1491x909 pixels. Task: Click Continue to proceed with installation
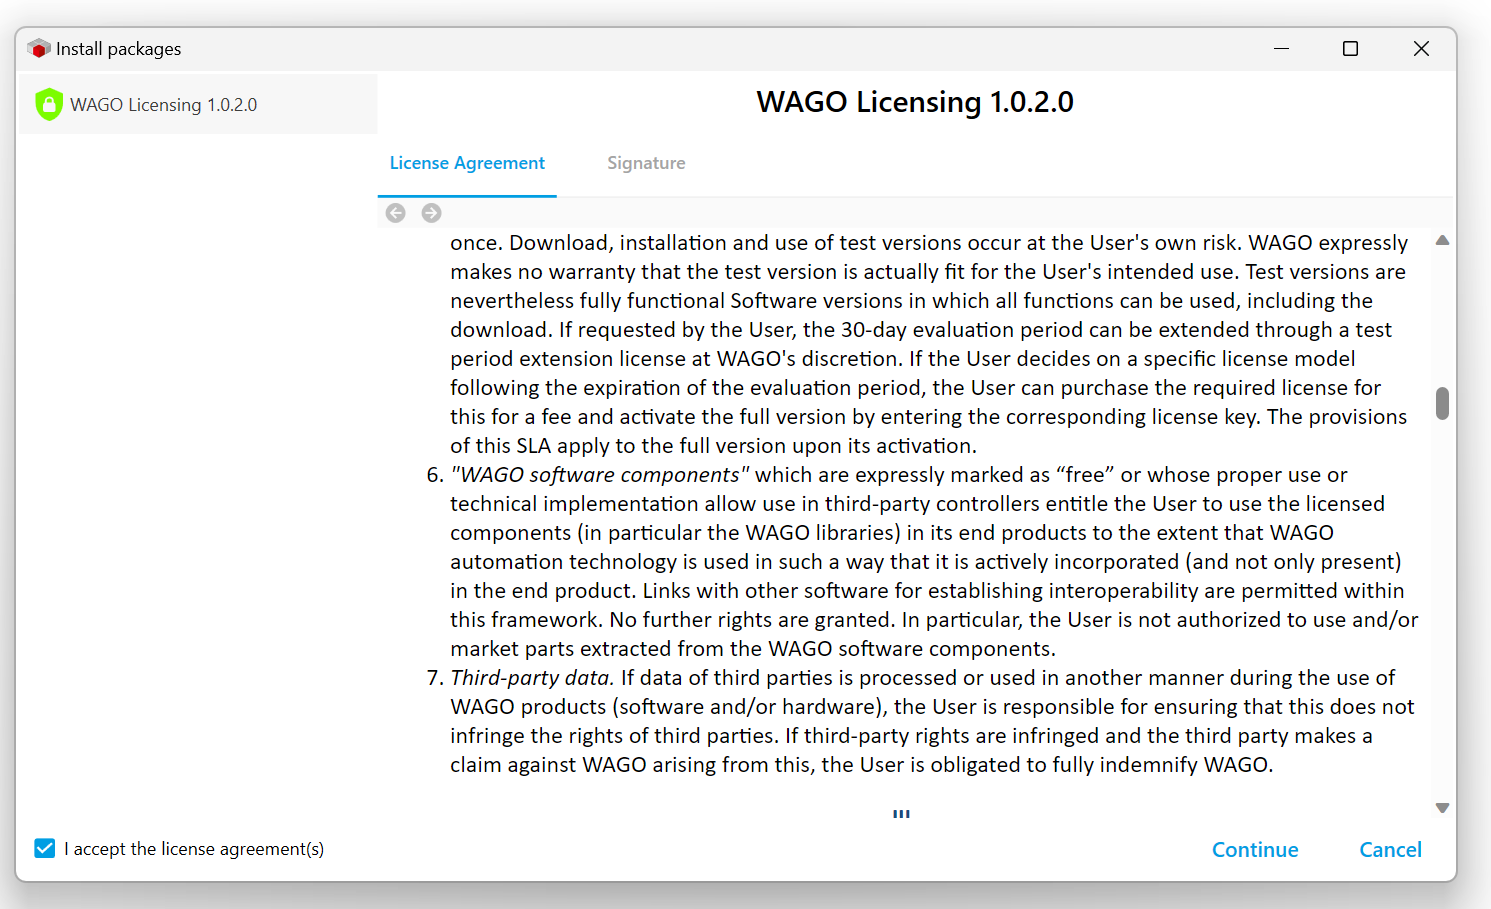click(x=1255, y=849)
